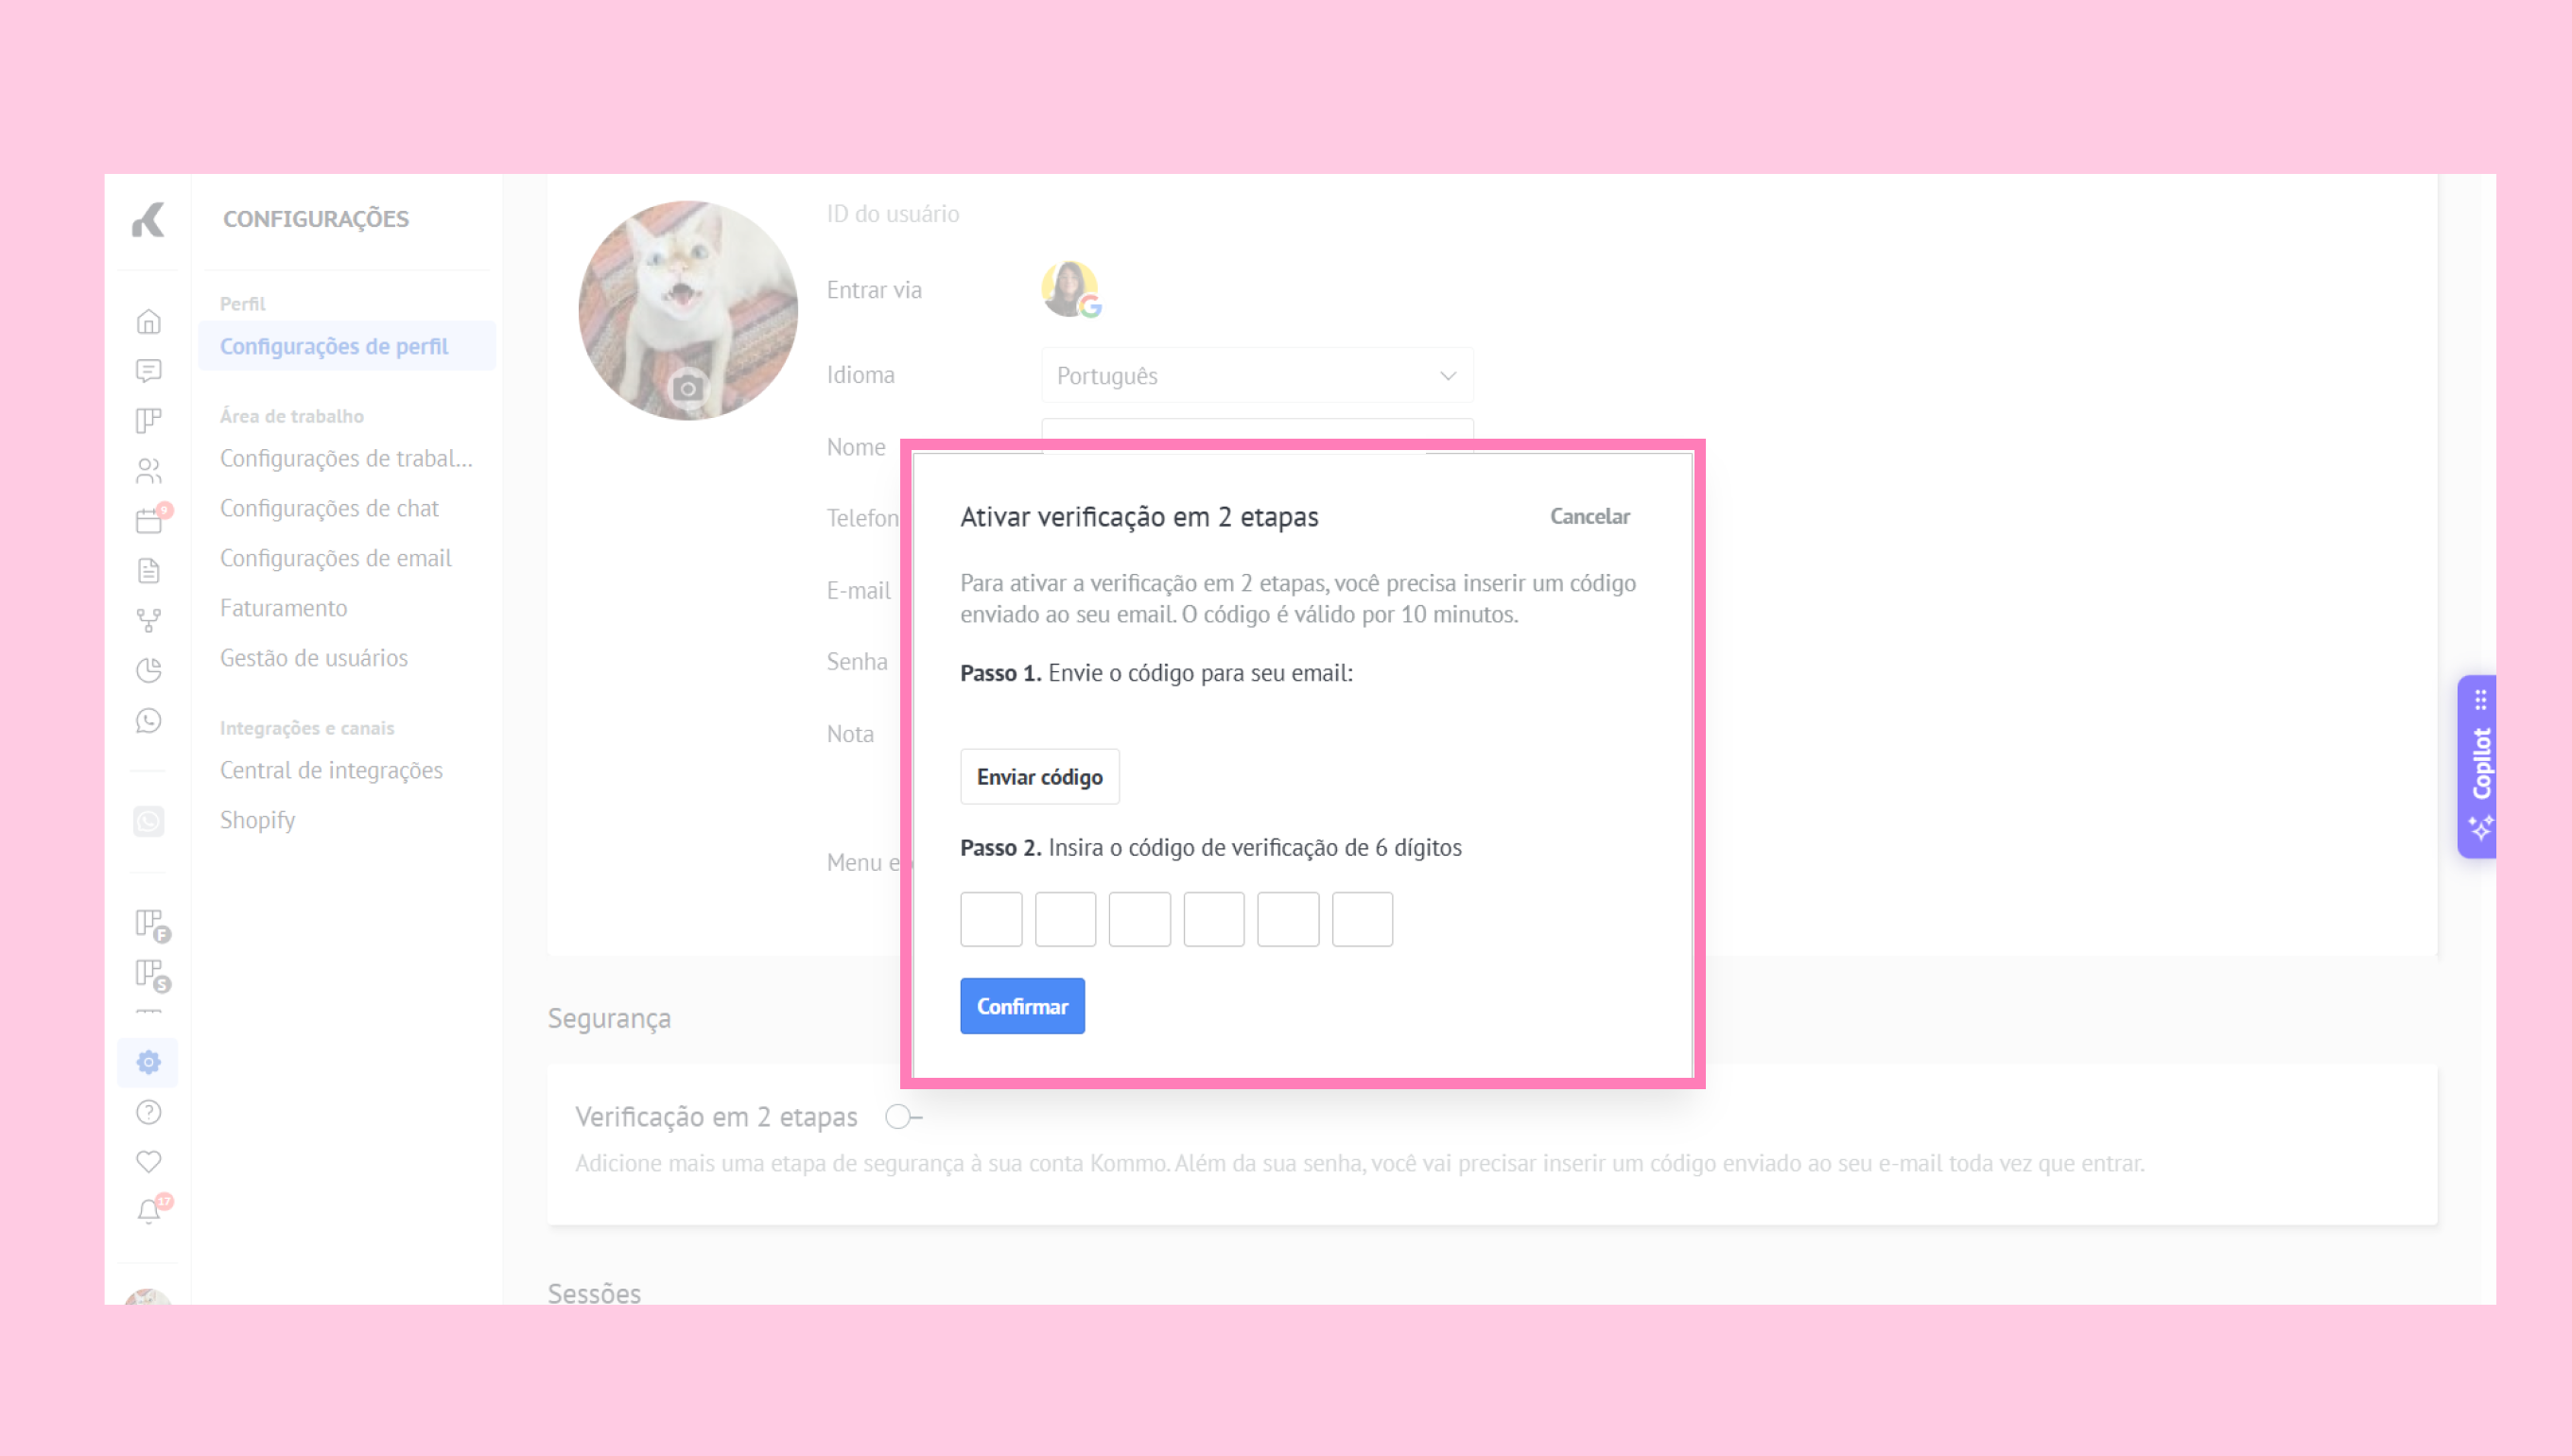Open the calendar tasks icon
This screenshot has width=2572, height=1456.
[x=148, y=520]
